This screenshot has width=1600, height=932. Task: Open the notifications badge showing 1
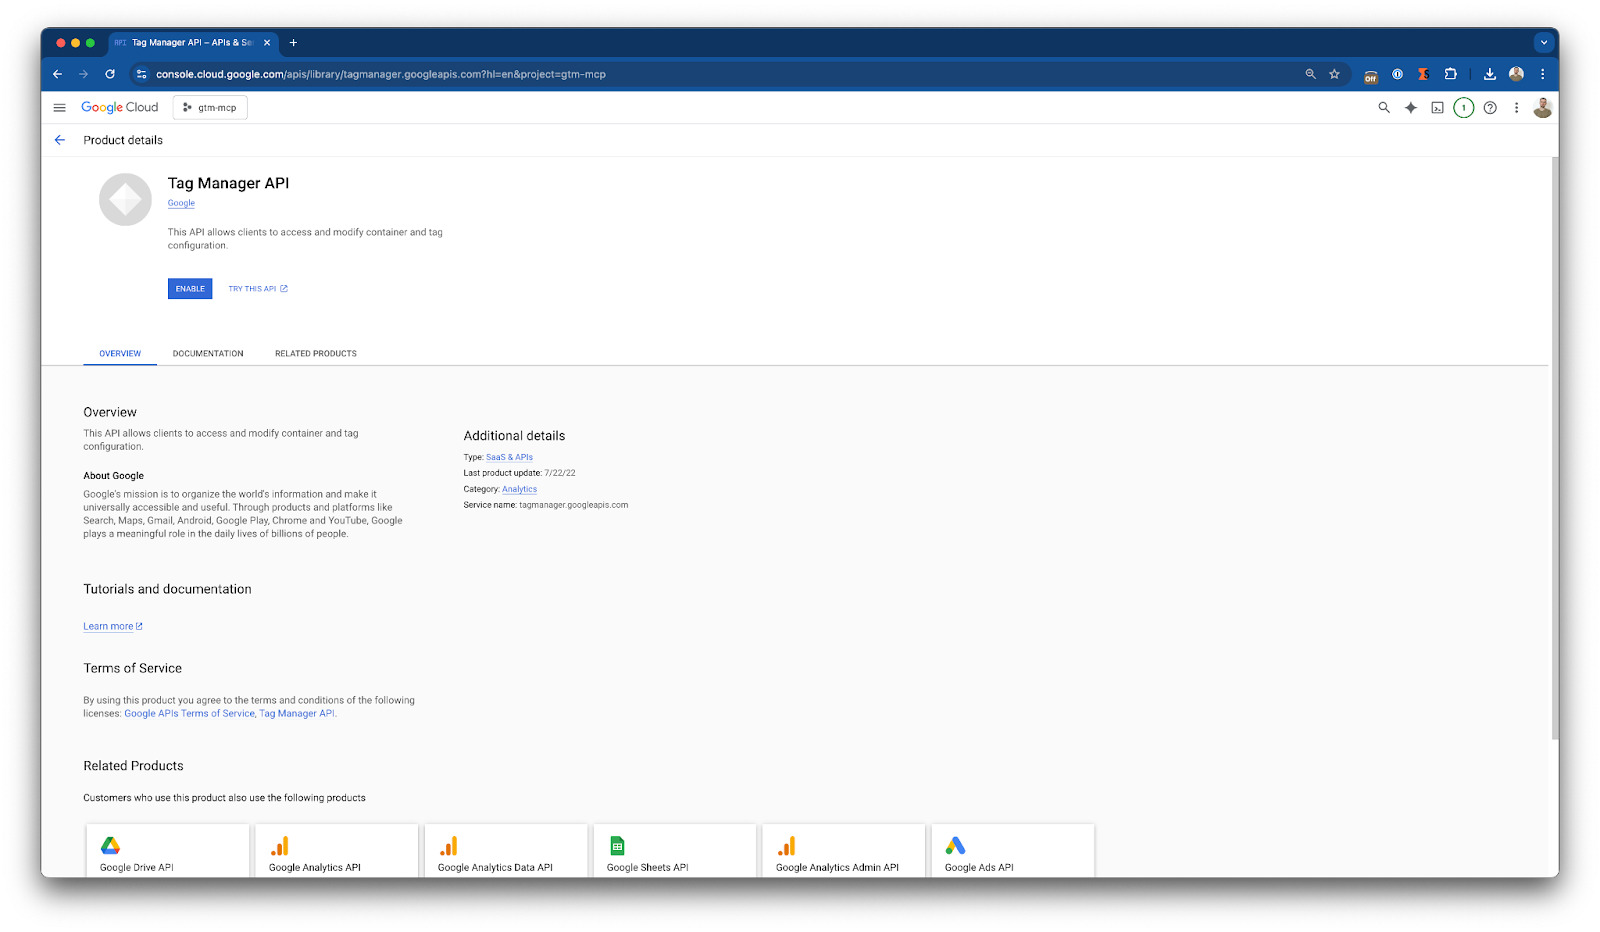coord(1464,108)
